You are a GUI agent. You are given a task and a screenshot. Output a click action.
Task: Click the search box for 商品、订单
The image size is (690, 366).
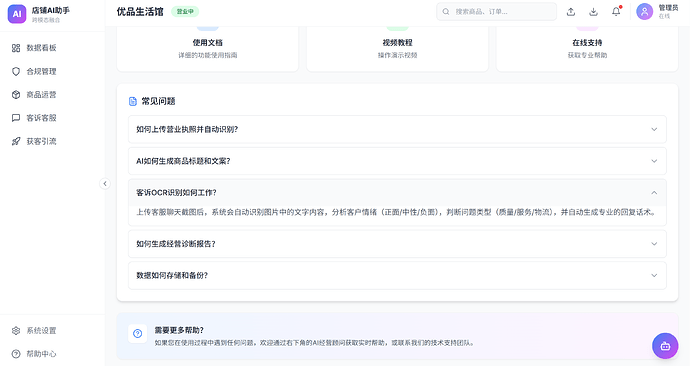click(x=496, y=11)
